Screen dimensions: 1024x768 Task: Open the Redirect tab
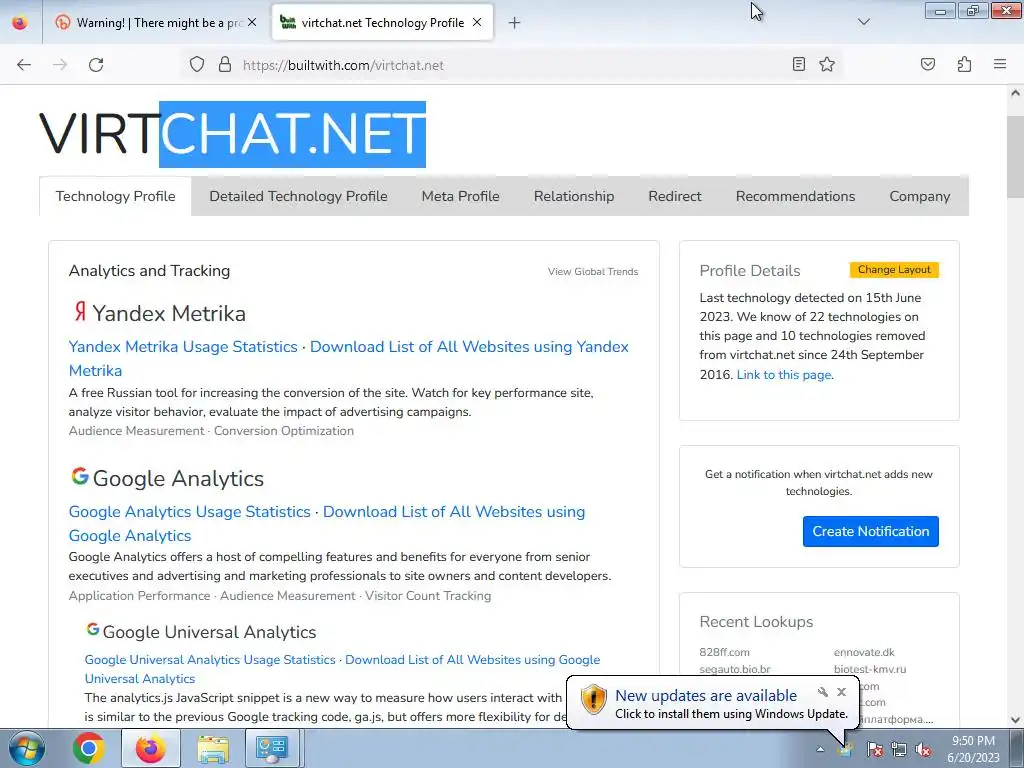[675, 196]
